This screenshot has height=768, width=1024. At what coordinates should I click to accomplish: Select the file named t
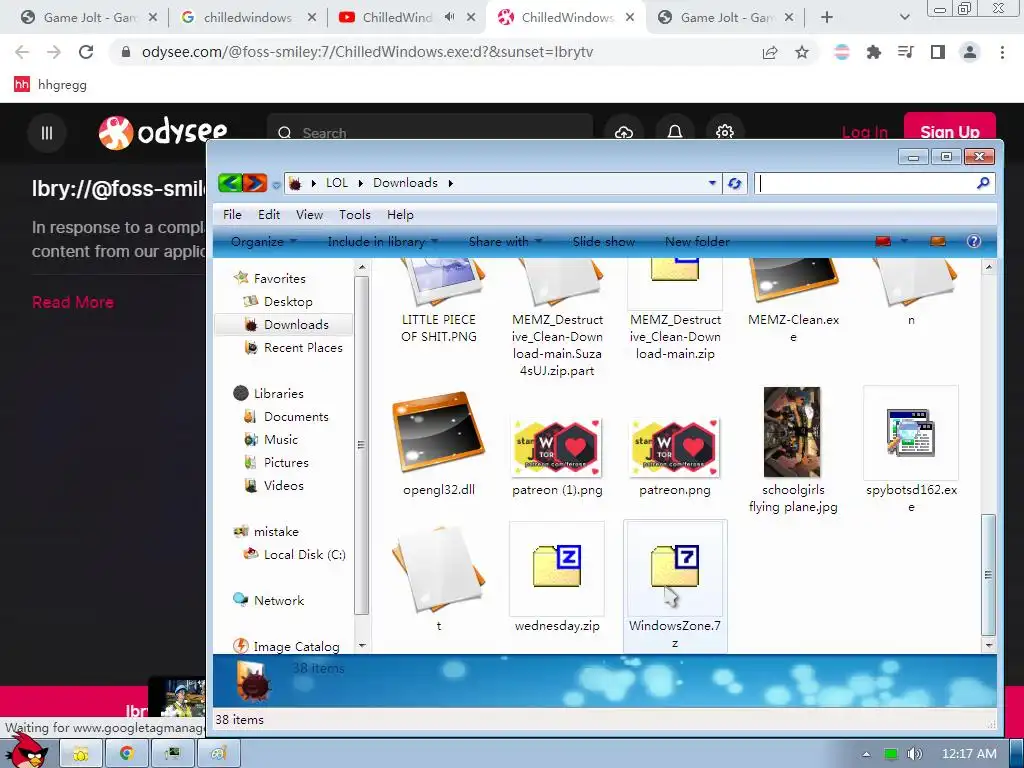click(x=439, y=578)
